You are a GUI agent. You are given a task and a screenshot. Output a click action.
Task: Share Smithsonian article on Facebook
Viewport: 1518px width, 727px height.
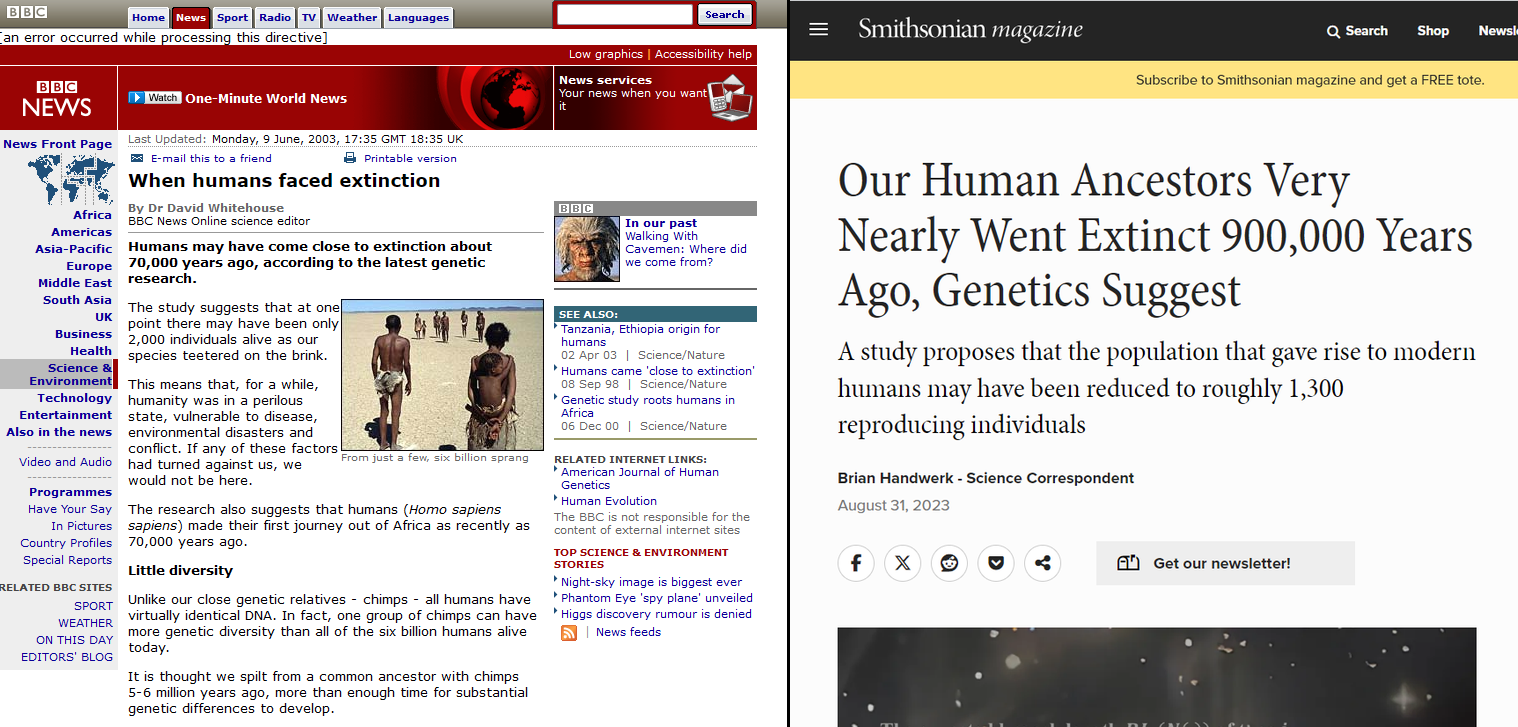(856, 563)
